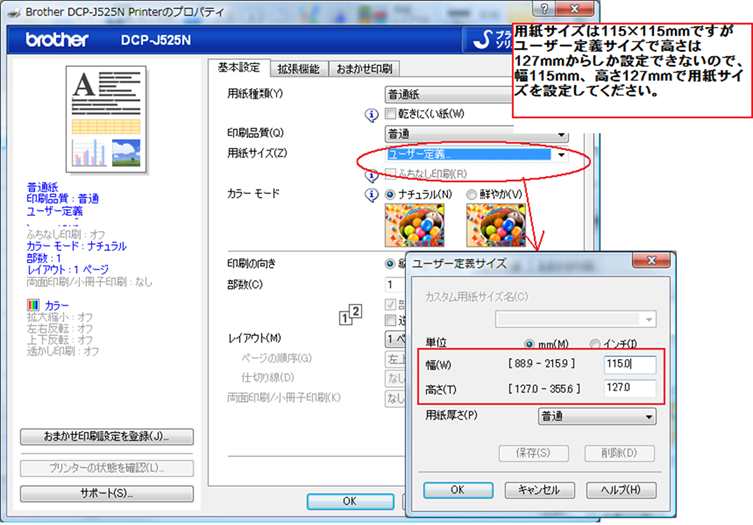Open the 両面印刷/小冊子印刷 dropdown

(x=396, y=398)
